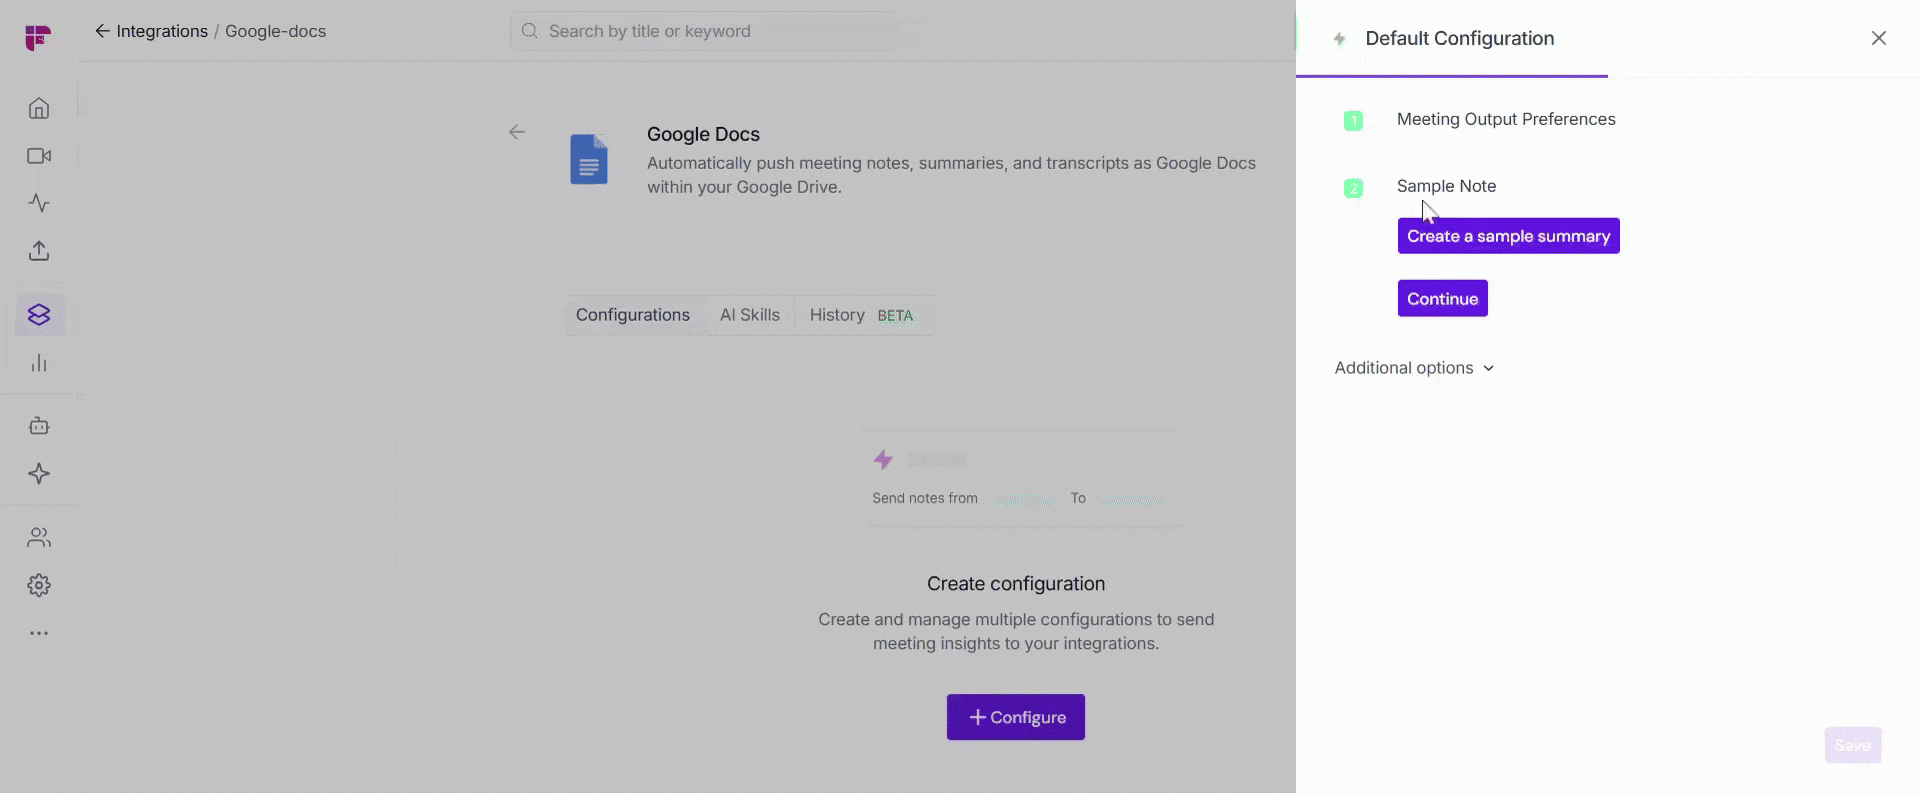The width and height of the screenshot is (1920, 794).
Task: Open the Settings gear icon
Action: 39,586
